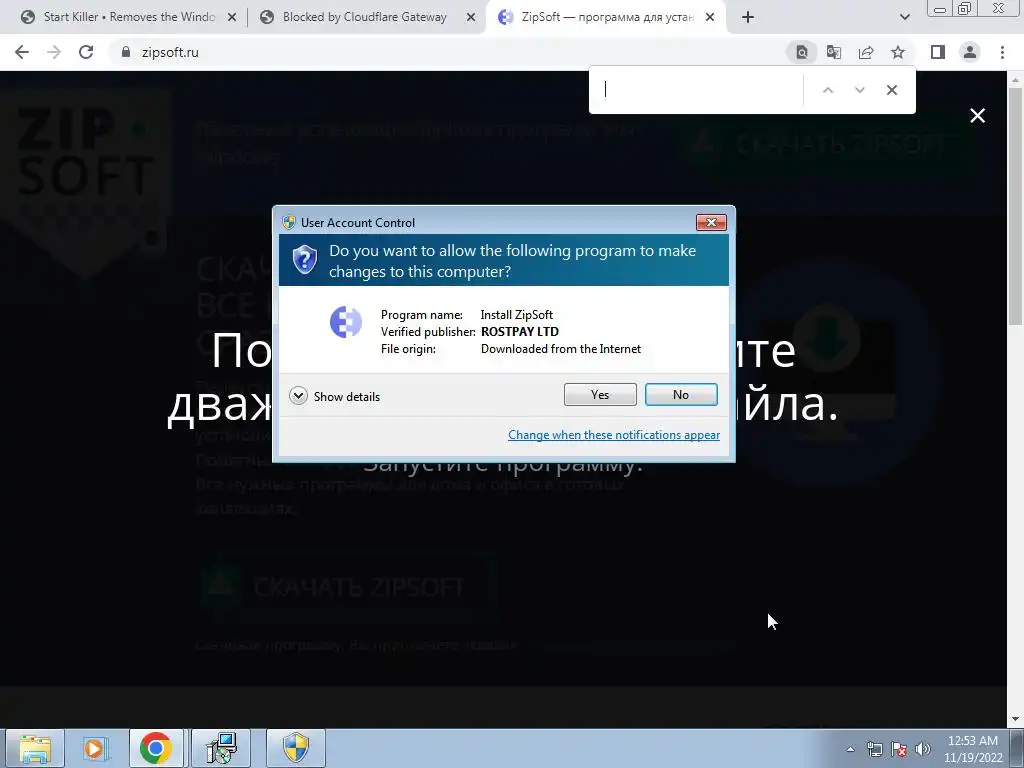Switch to Blocked by Cloudflare Gateway tab
1024x768 pixels.
tap(364, 17)
